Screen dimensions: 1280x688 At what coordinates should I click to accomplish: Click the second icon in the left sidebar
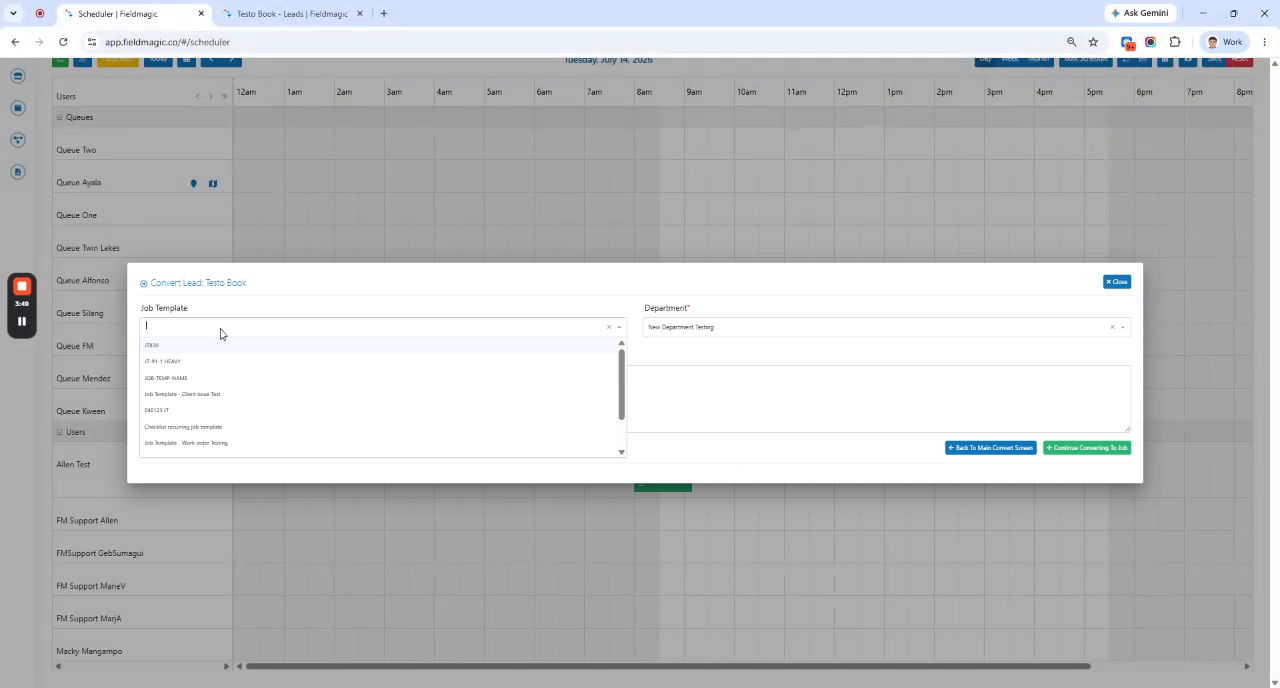click(18, 108)
